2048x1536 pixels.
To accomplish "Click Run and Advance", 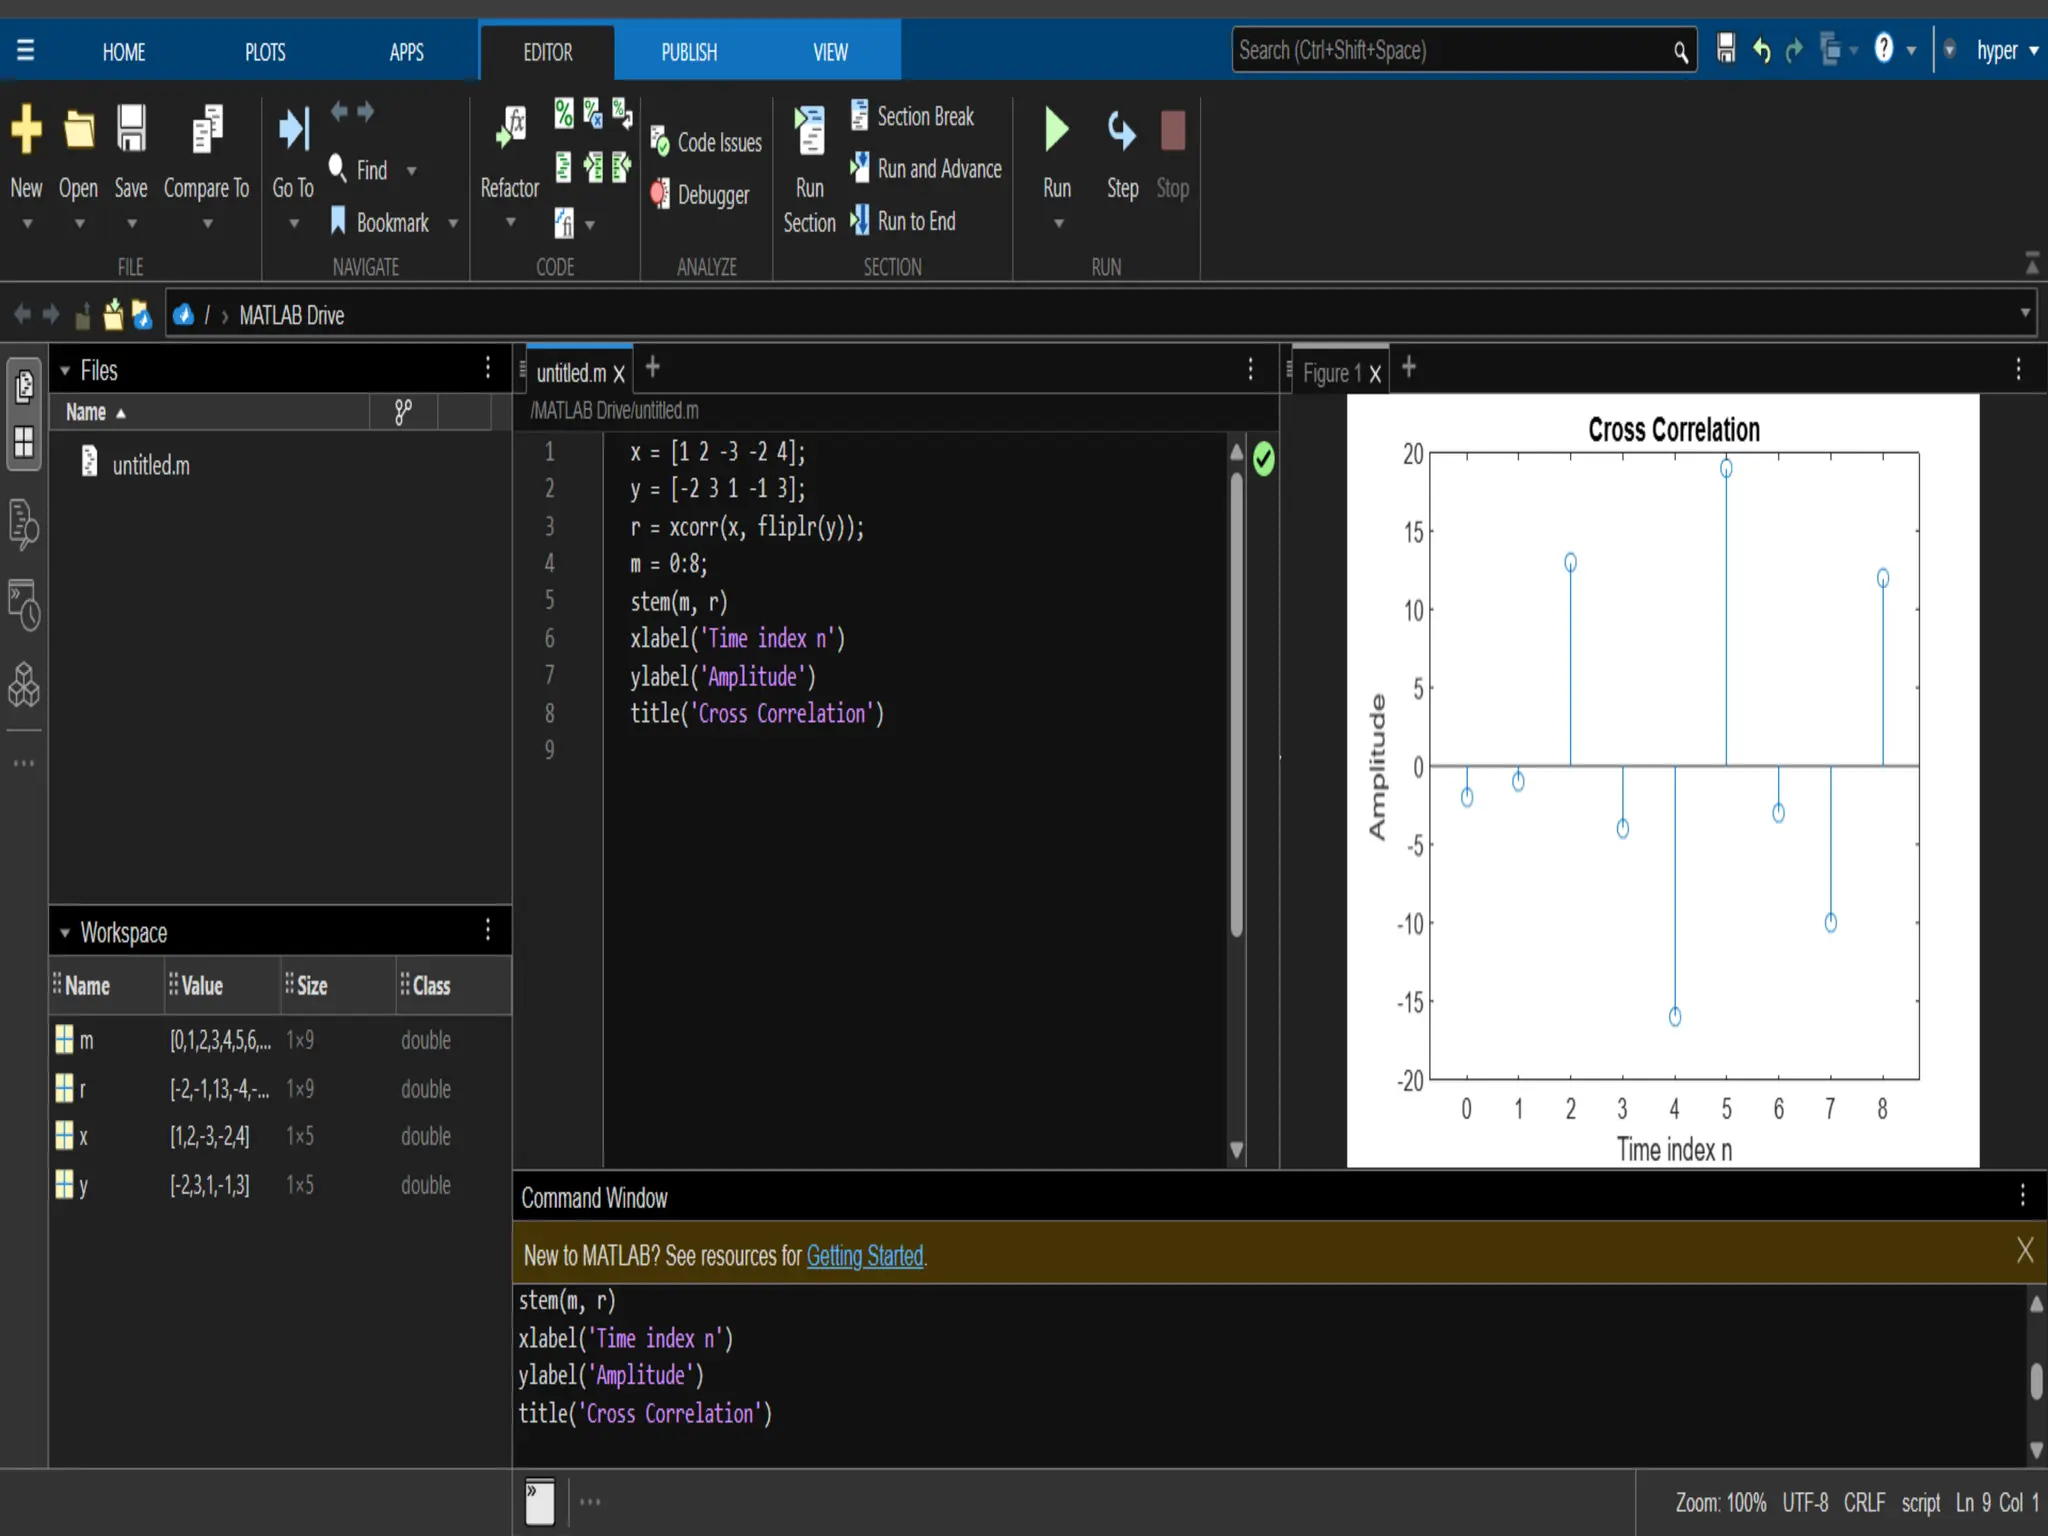I will tap(938, 169).
